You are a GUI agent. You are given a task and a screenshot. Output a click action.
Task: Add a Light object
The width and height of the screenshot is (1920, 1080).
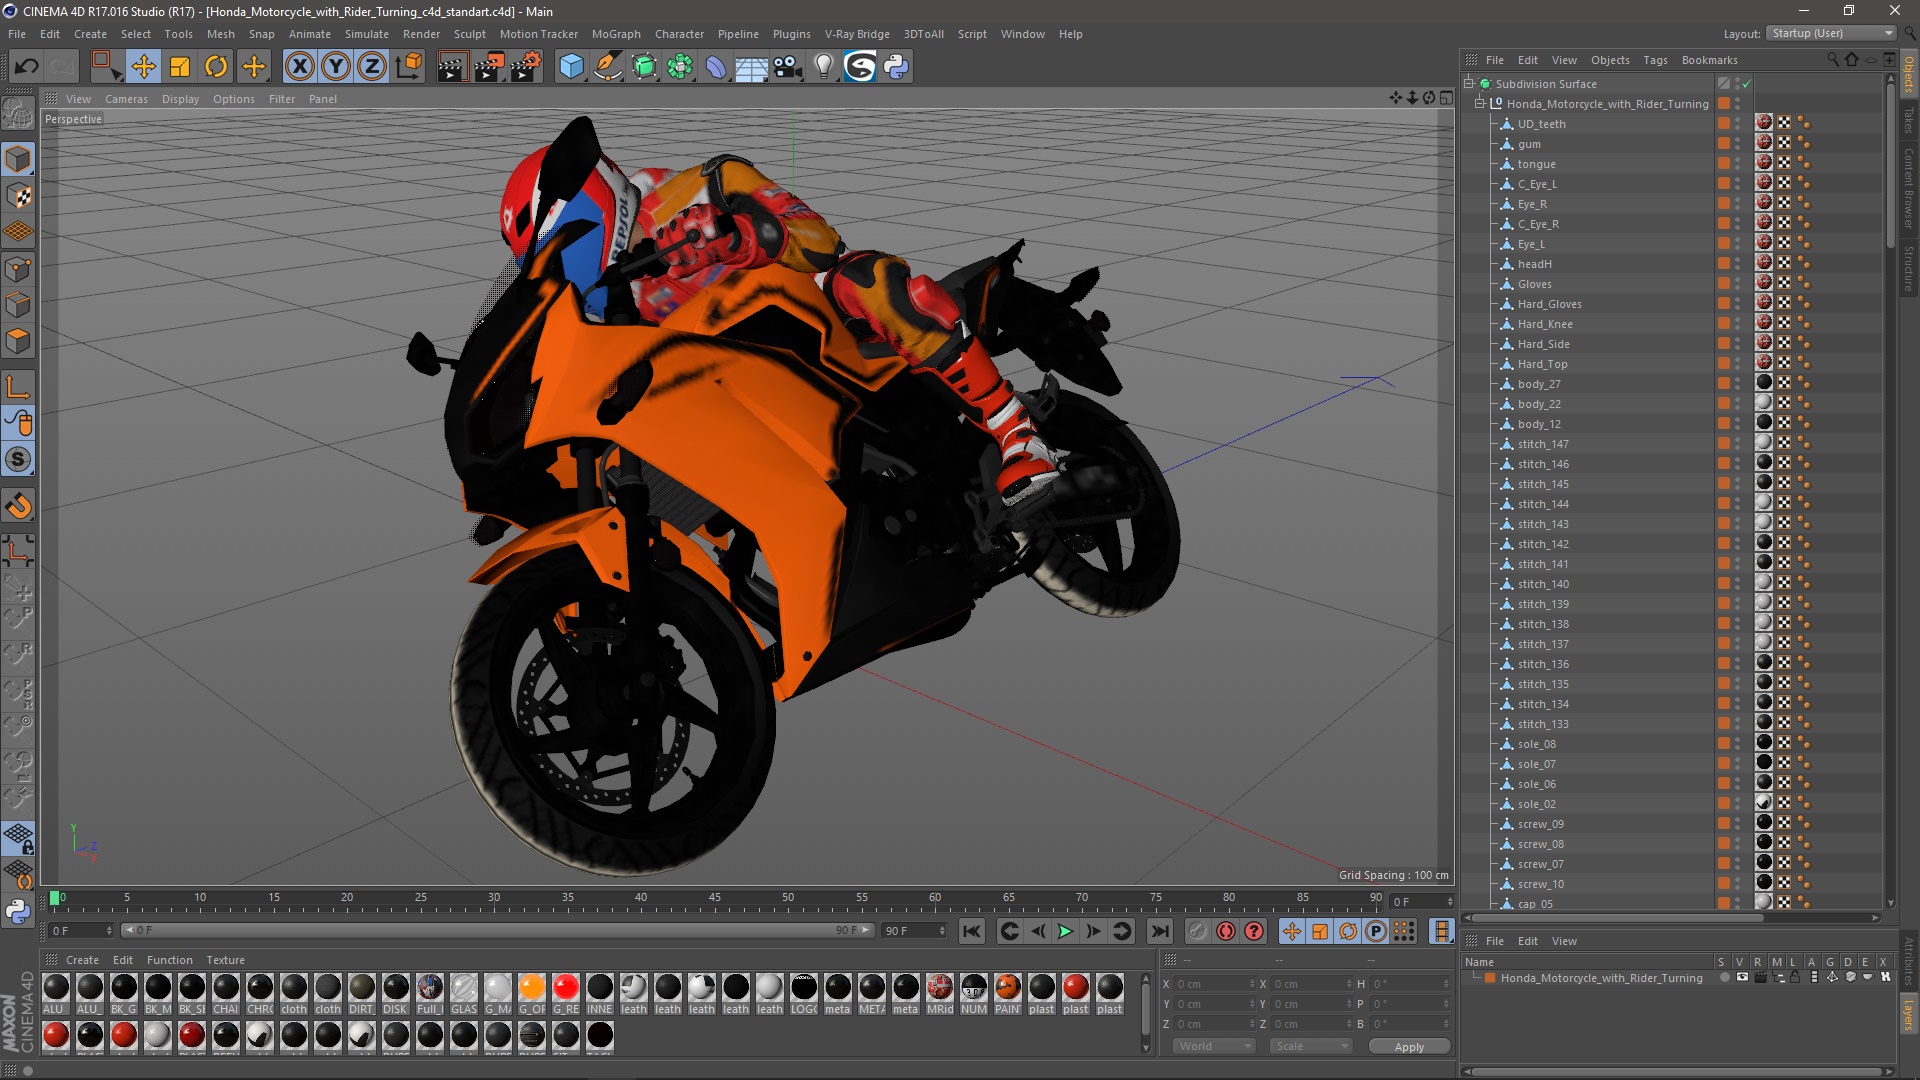[824, 67]
